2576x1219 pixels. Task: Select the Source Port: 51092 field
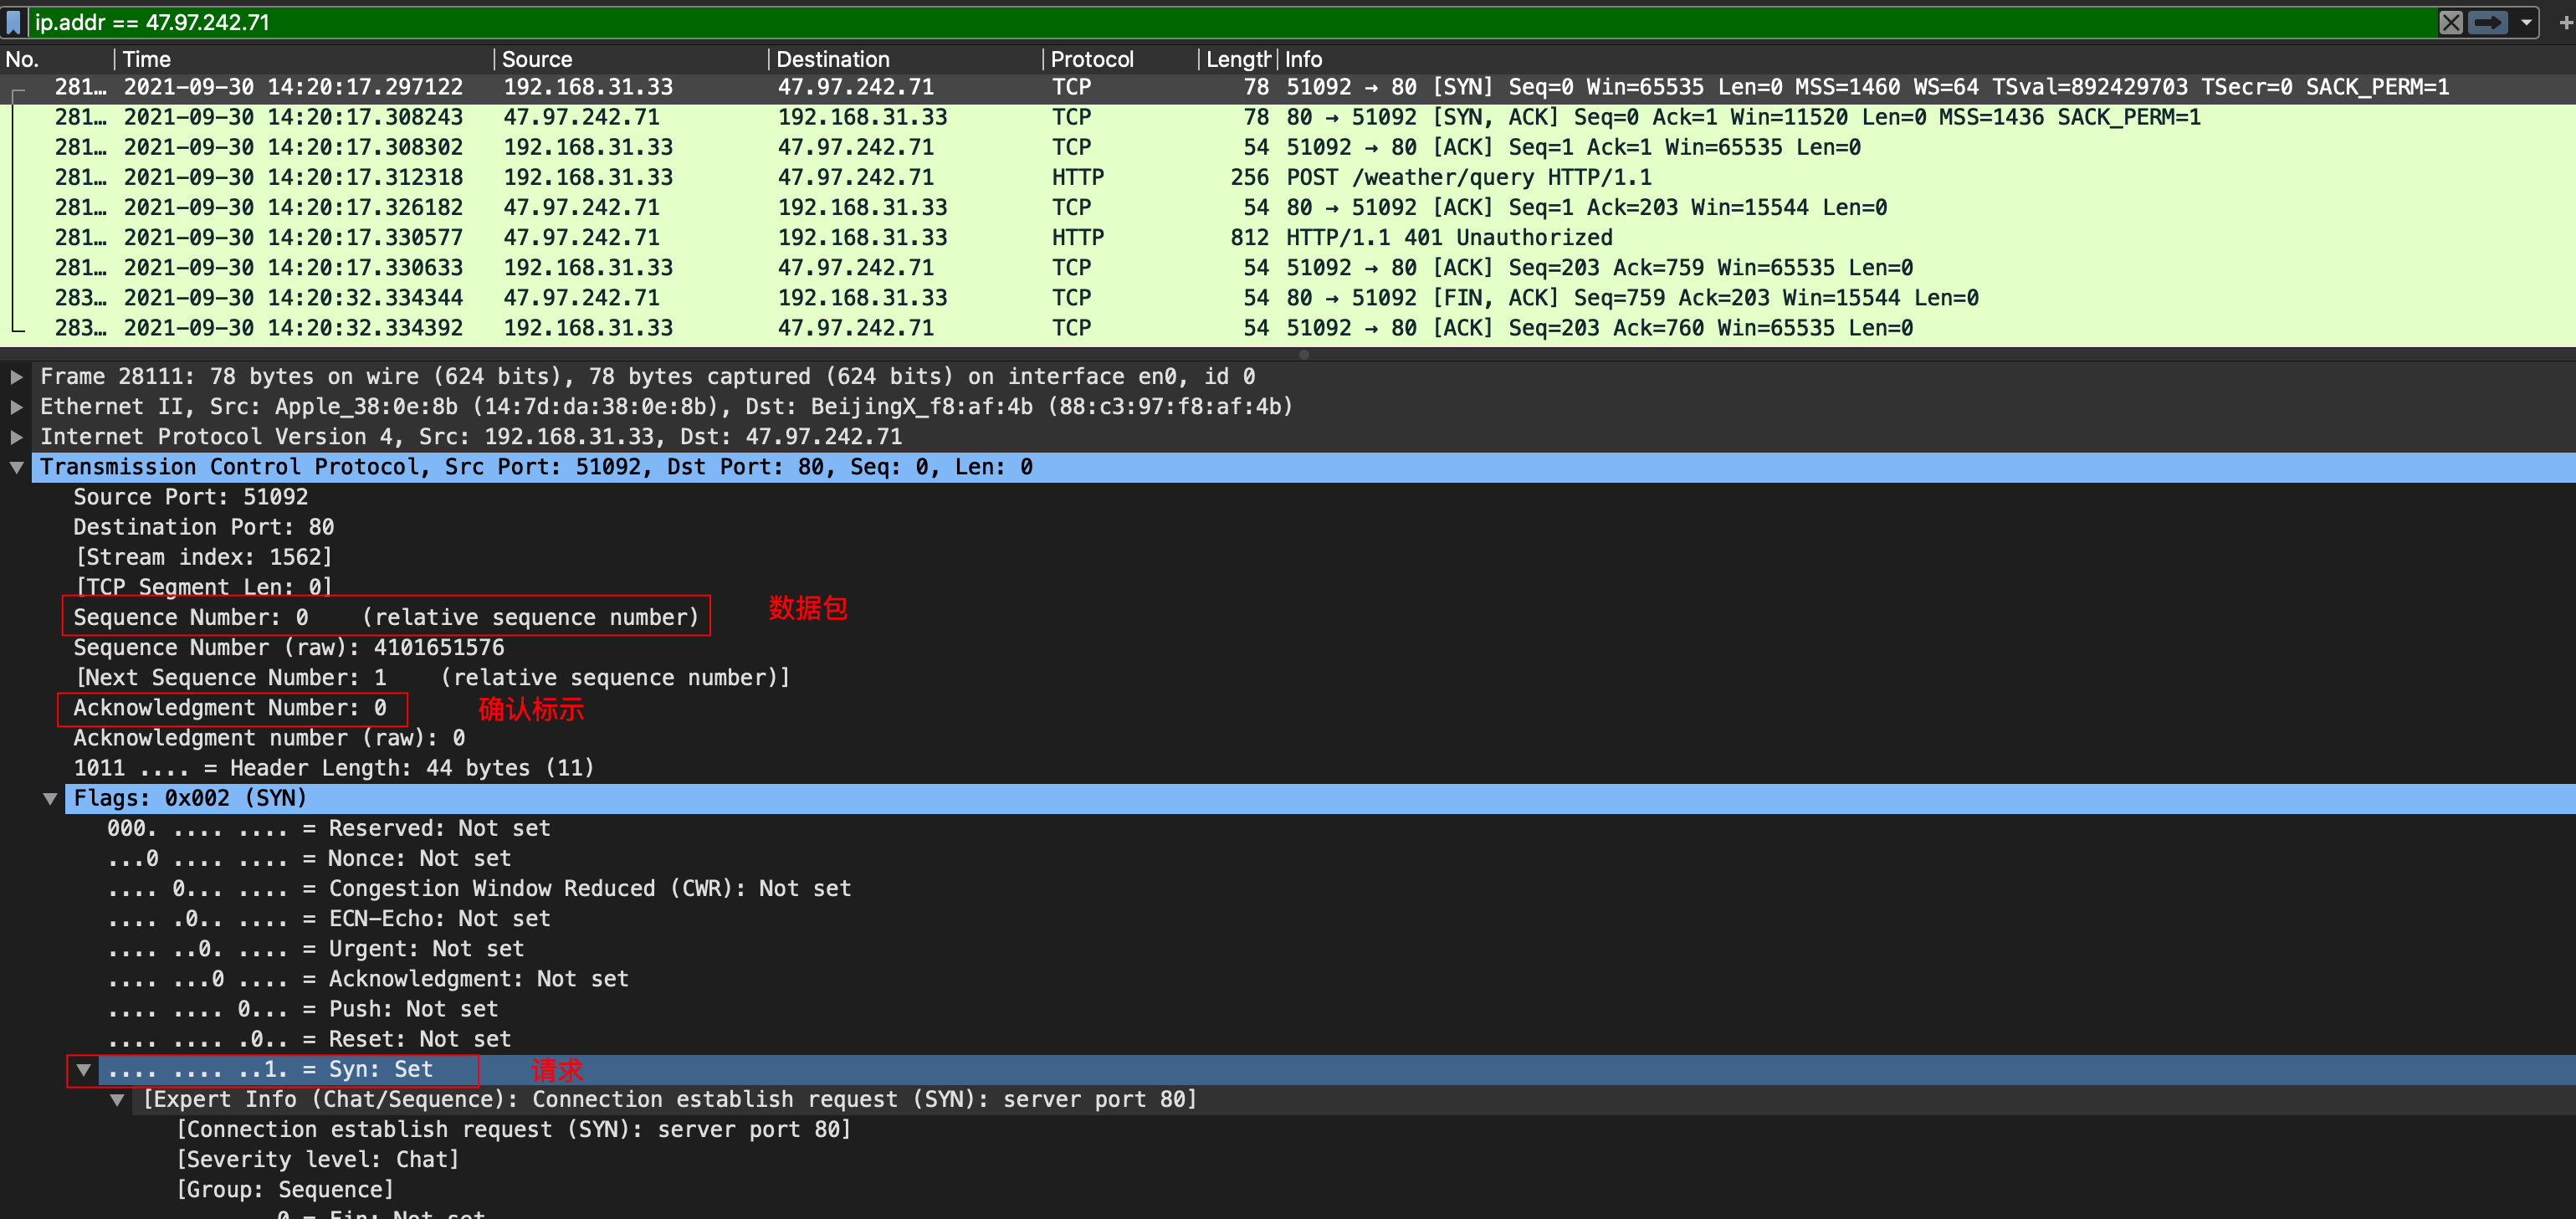click(191, 497)
